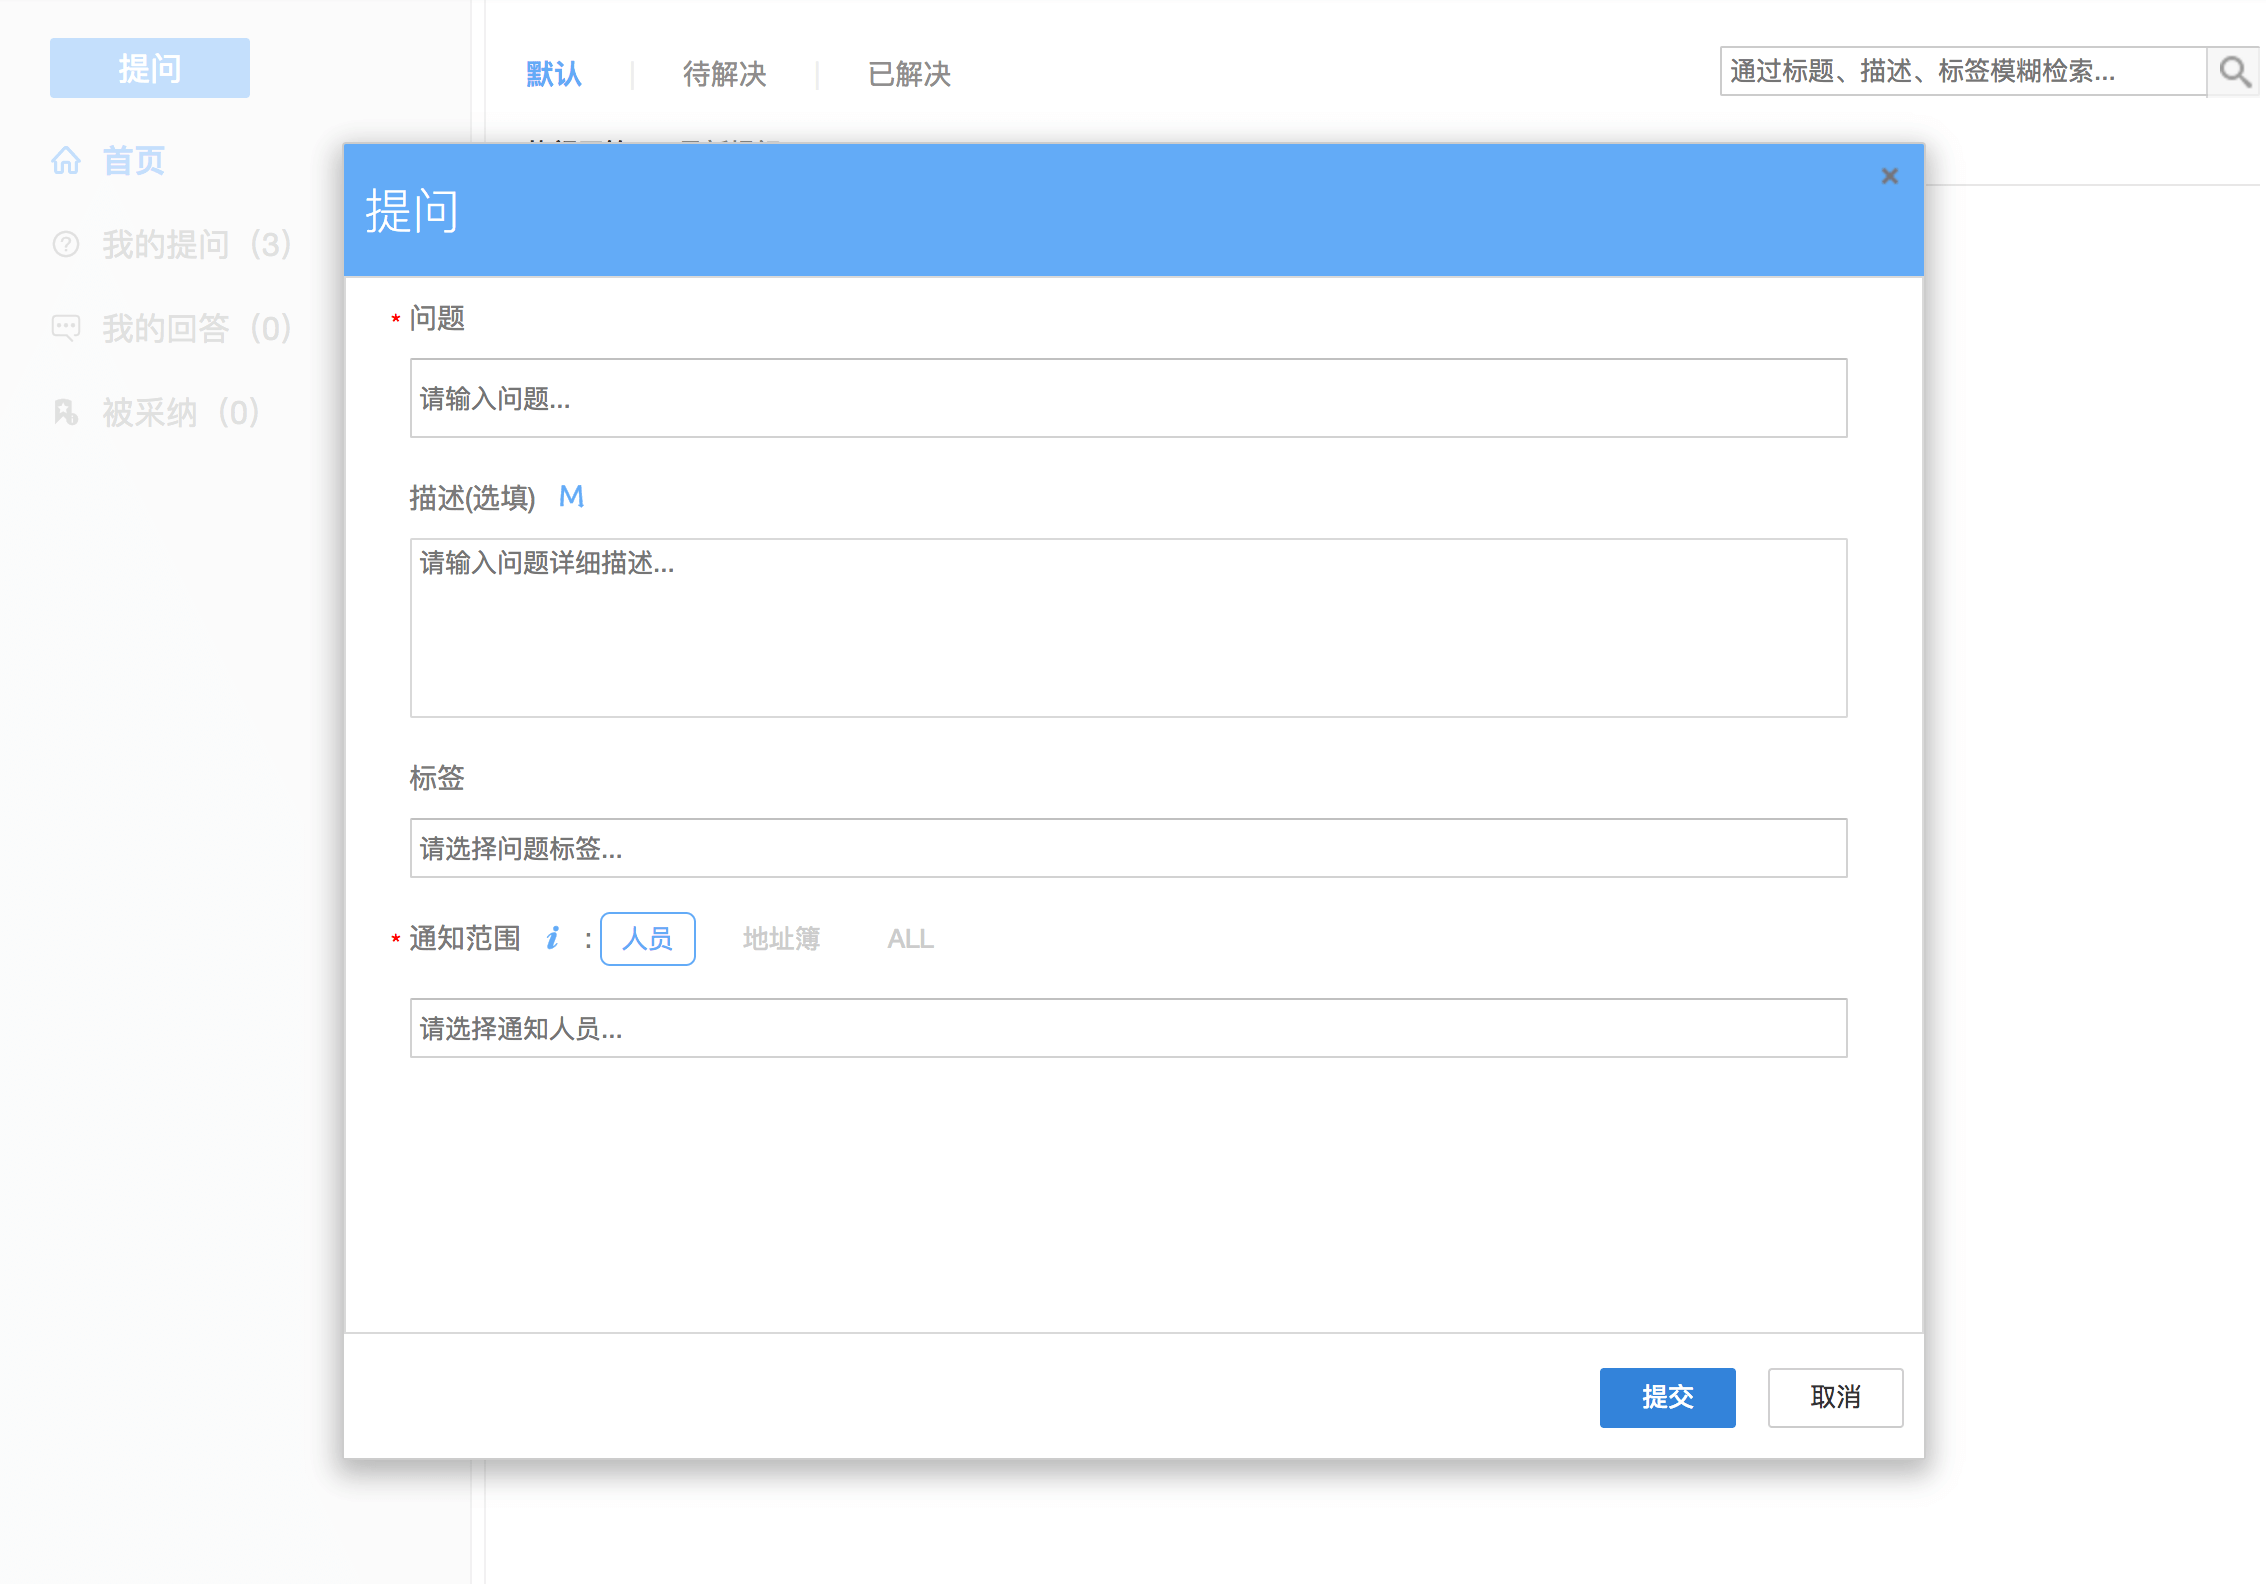The height and width of the screenshot is (1584, 2266).
Task: Focus the search box for 标题、描述、标签
Action: coord(1963,71)
